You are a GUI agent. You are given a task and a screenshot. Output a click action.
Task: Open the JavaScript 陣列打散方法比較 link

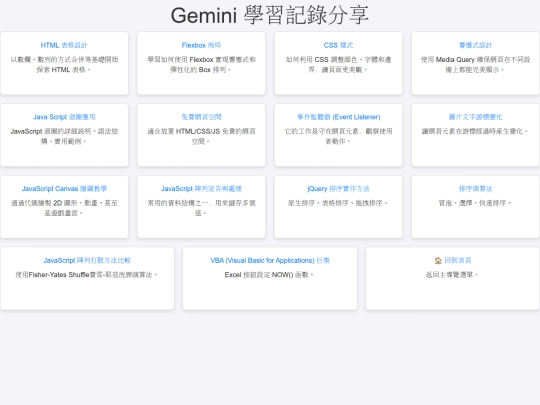pyautogui.click(x=87, y=260)
